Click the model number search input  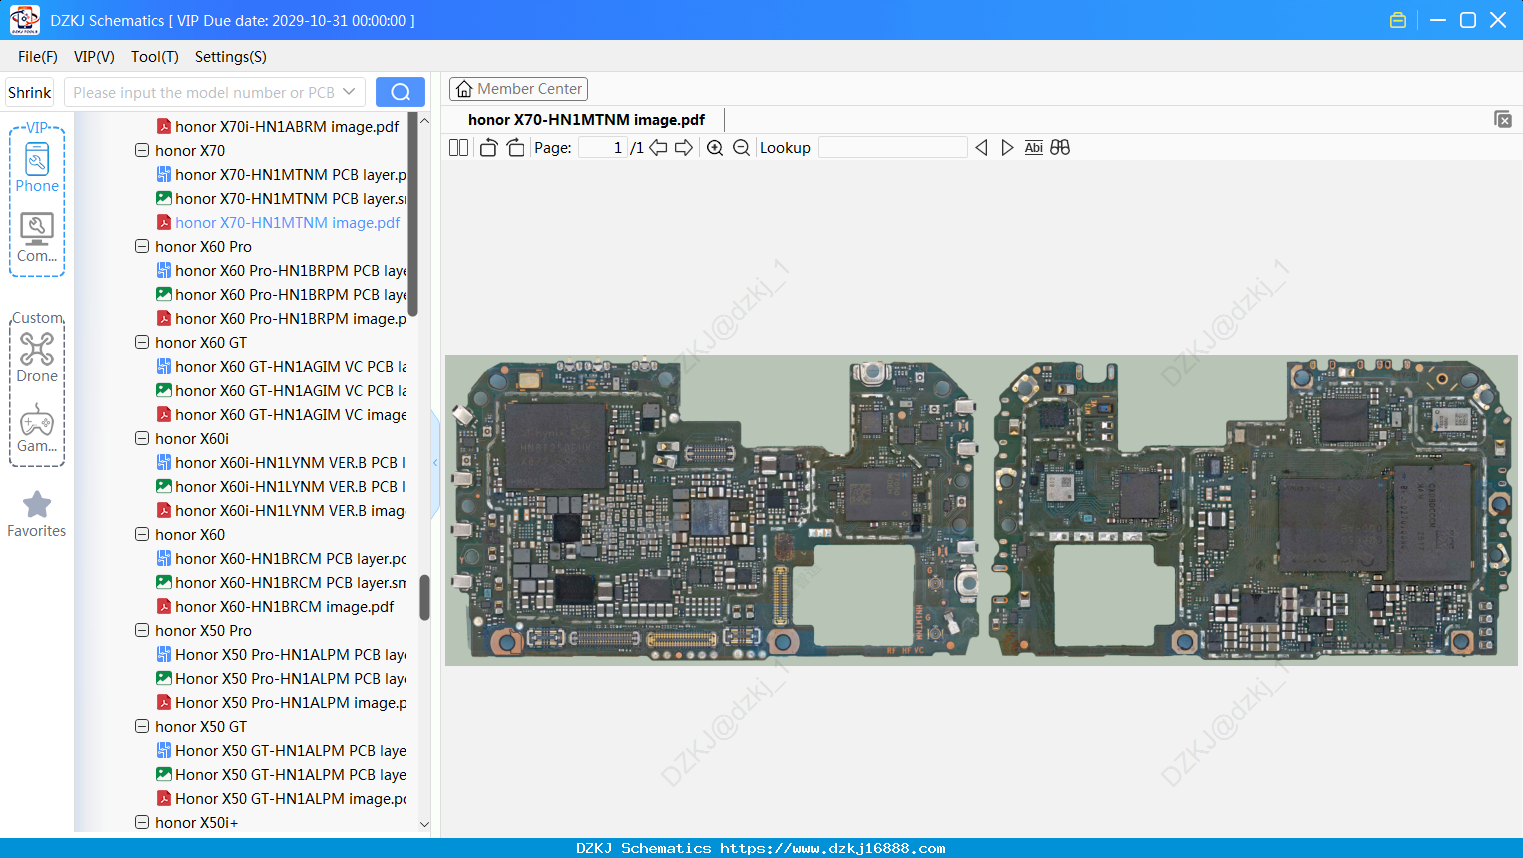204,92
